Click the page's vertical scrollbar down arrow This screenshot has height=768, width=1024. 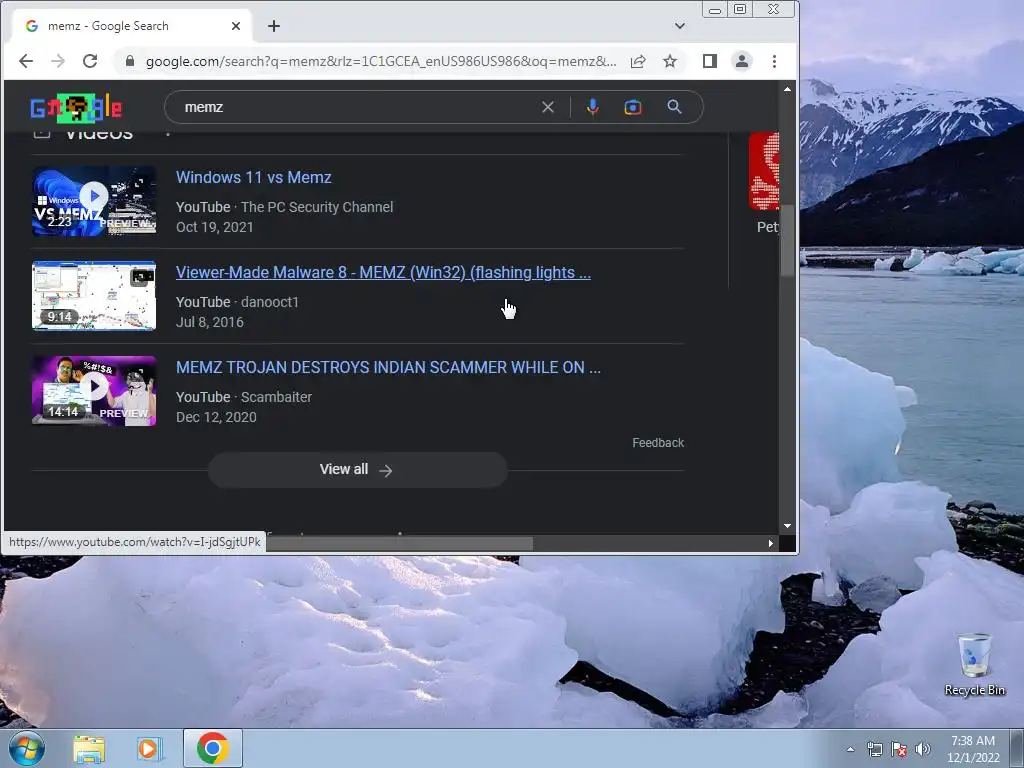point(787,526)
